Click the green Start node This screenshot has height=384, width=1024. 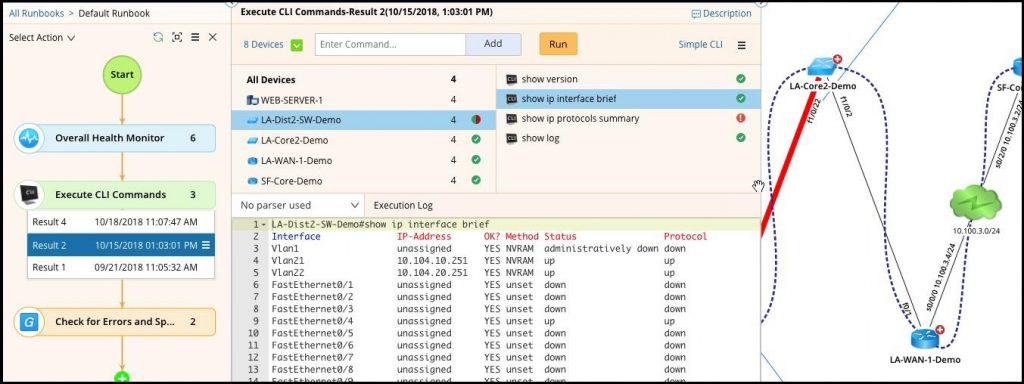click(121, 74)
